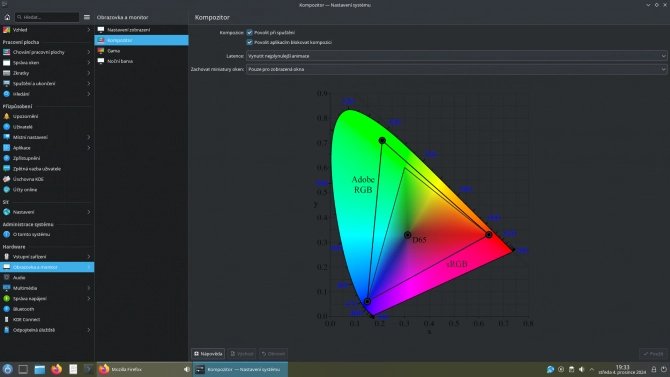Open the Noční barva page

141,61
